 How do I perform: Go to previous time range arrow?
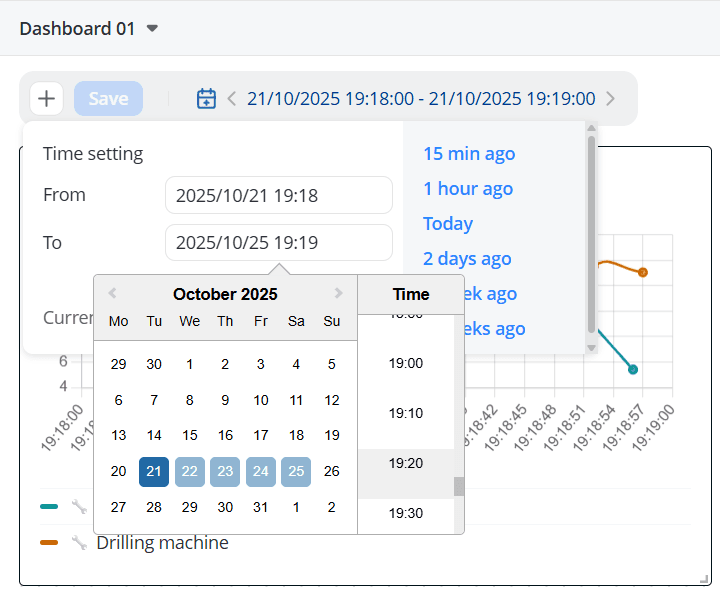[231, 99]
